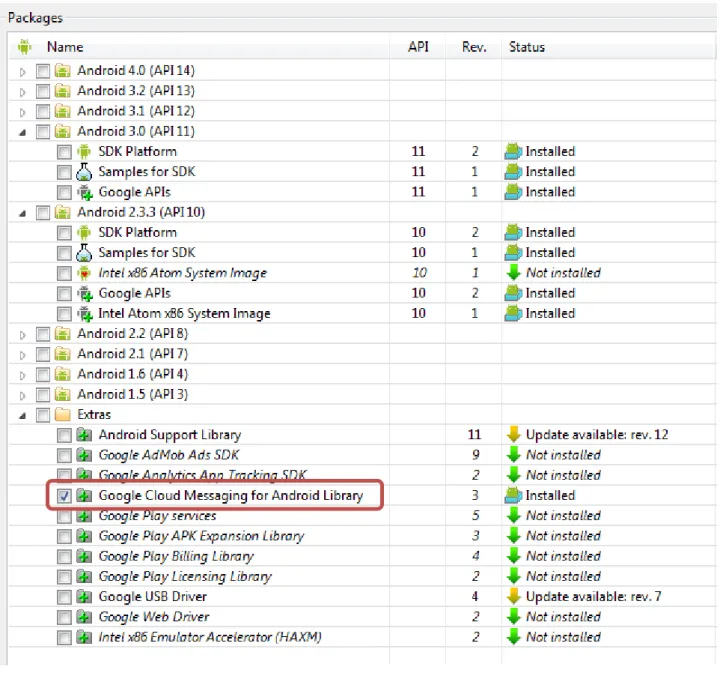Check the Google Play Billing Library box
This screenshot has height=673, width=720.
64,556
